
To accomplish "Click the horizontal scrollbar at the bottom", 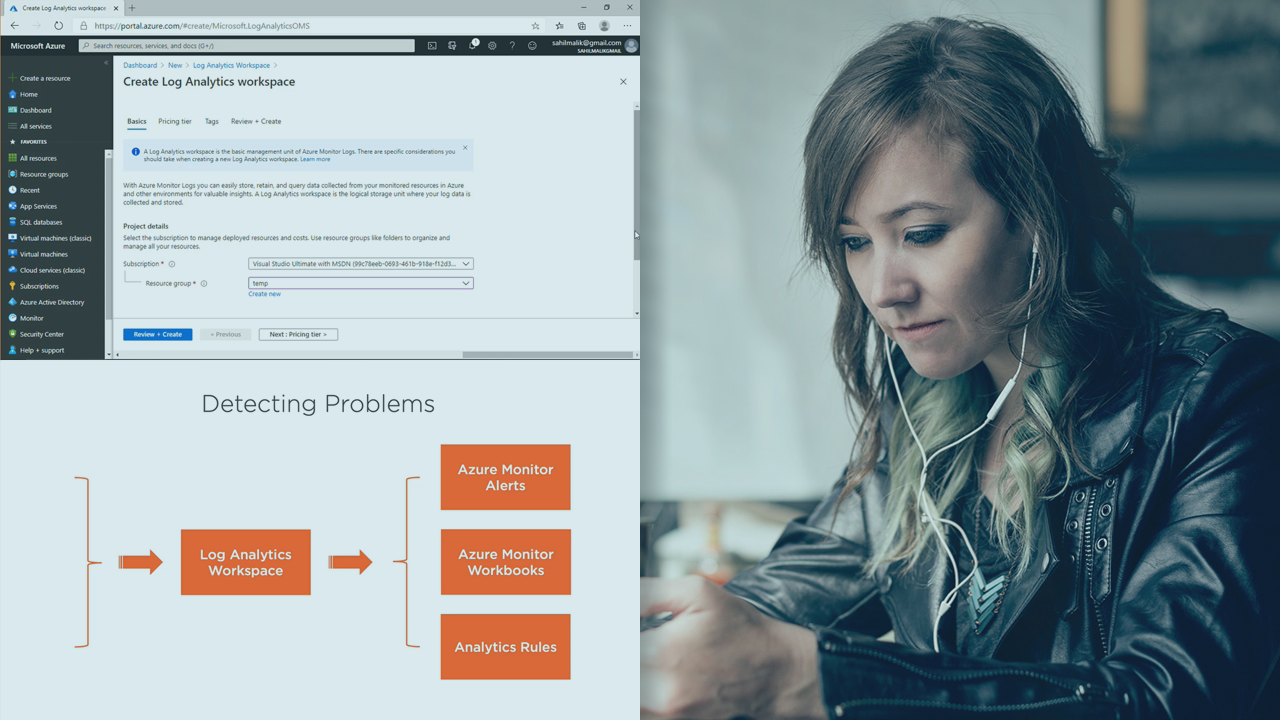I will coord(547,354).
